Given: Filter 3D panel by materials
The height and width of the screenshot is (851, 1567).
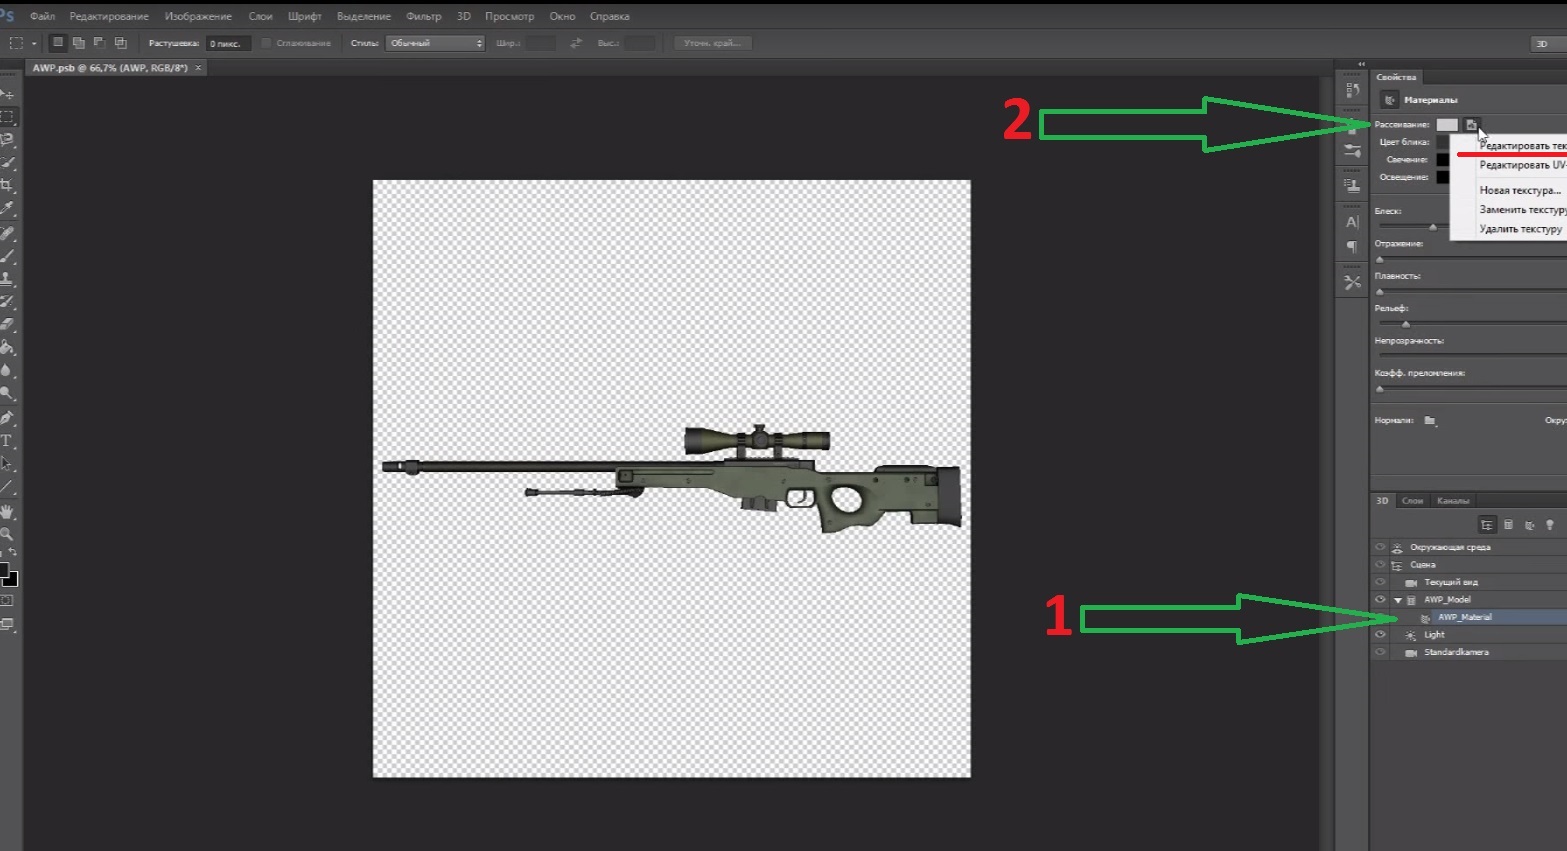Looking at the screenshot, I should pyautogui.click(x=1529, y=525).
